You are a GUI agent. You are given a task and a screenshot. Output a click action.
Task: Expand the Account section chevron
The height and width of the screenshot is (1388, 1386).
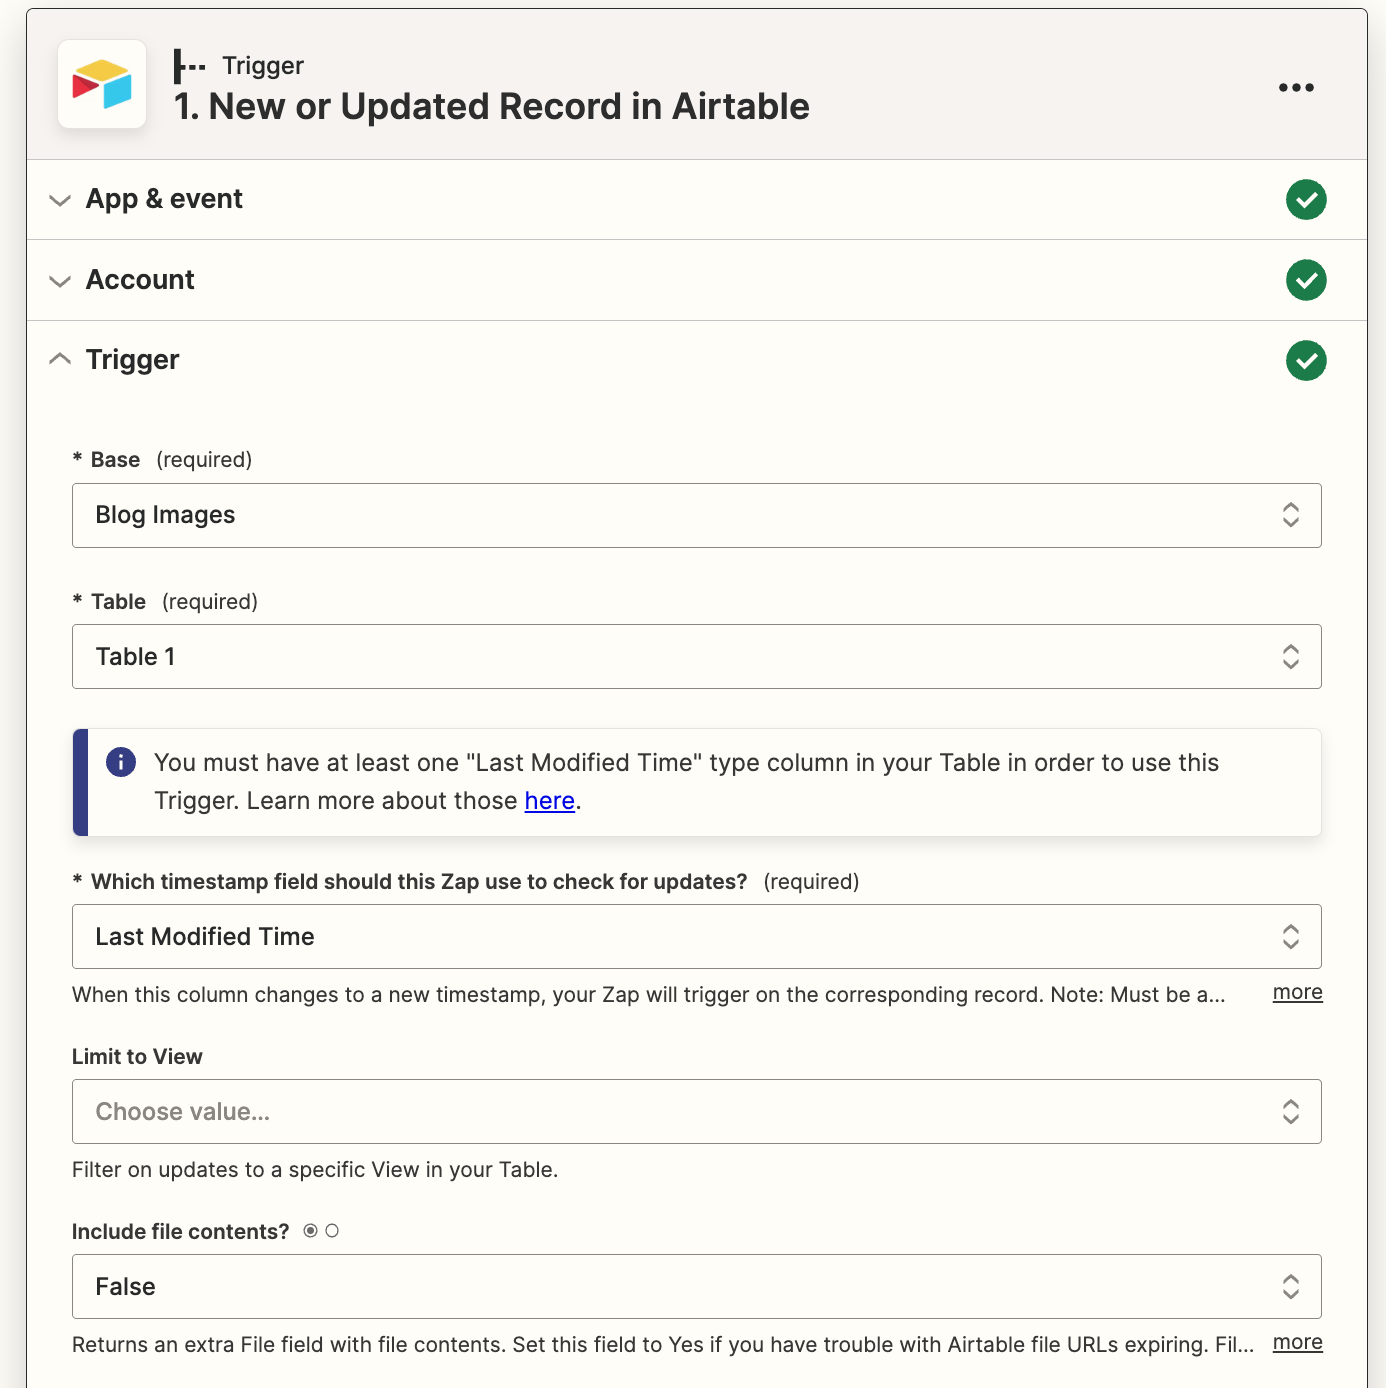coord(60,281)
